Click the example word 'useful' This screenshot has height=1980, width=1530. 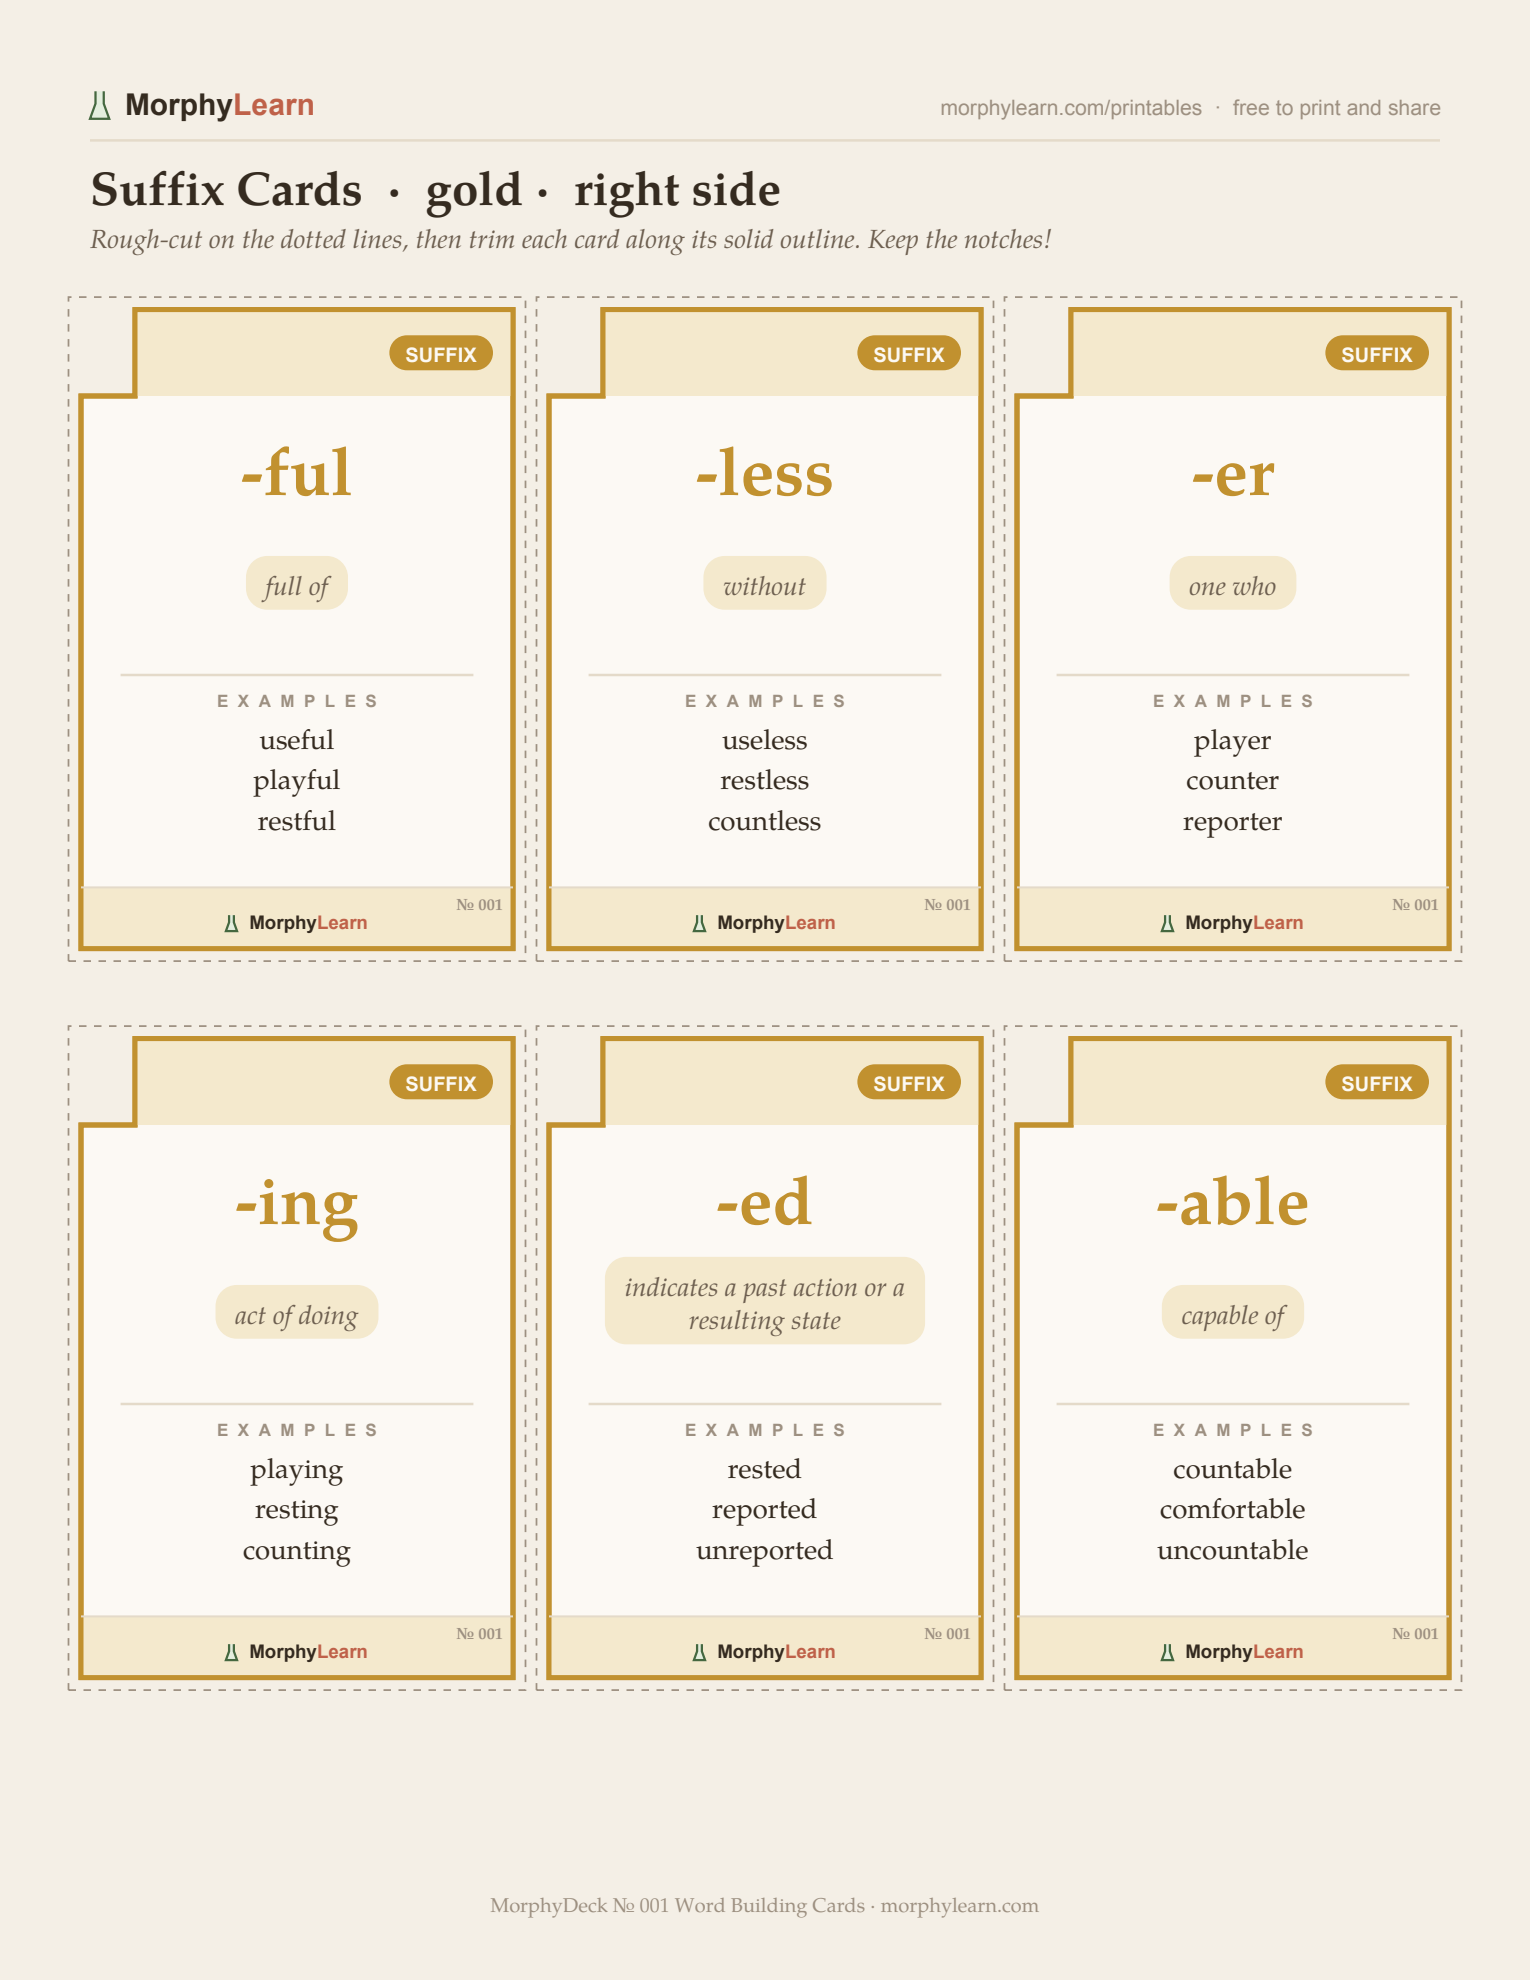[x=297, y=741]
